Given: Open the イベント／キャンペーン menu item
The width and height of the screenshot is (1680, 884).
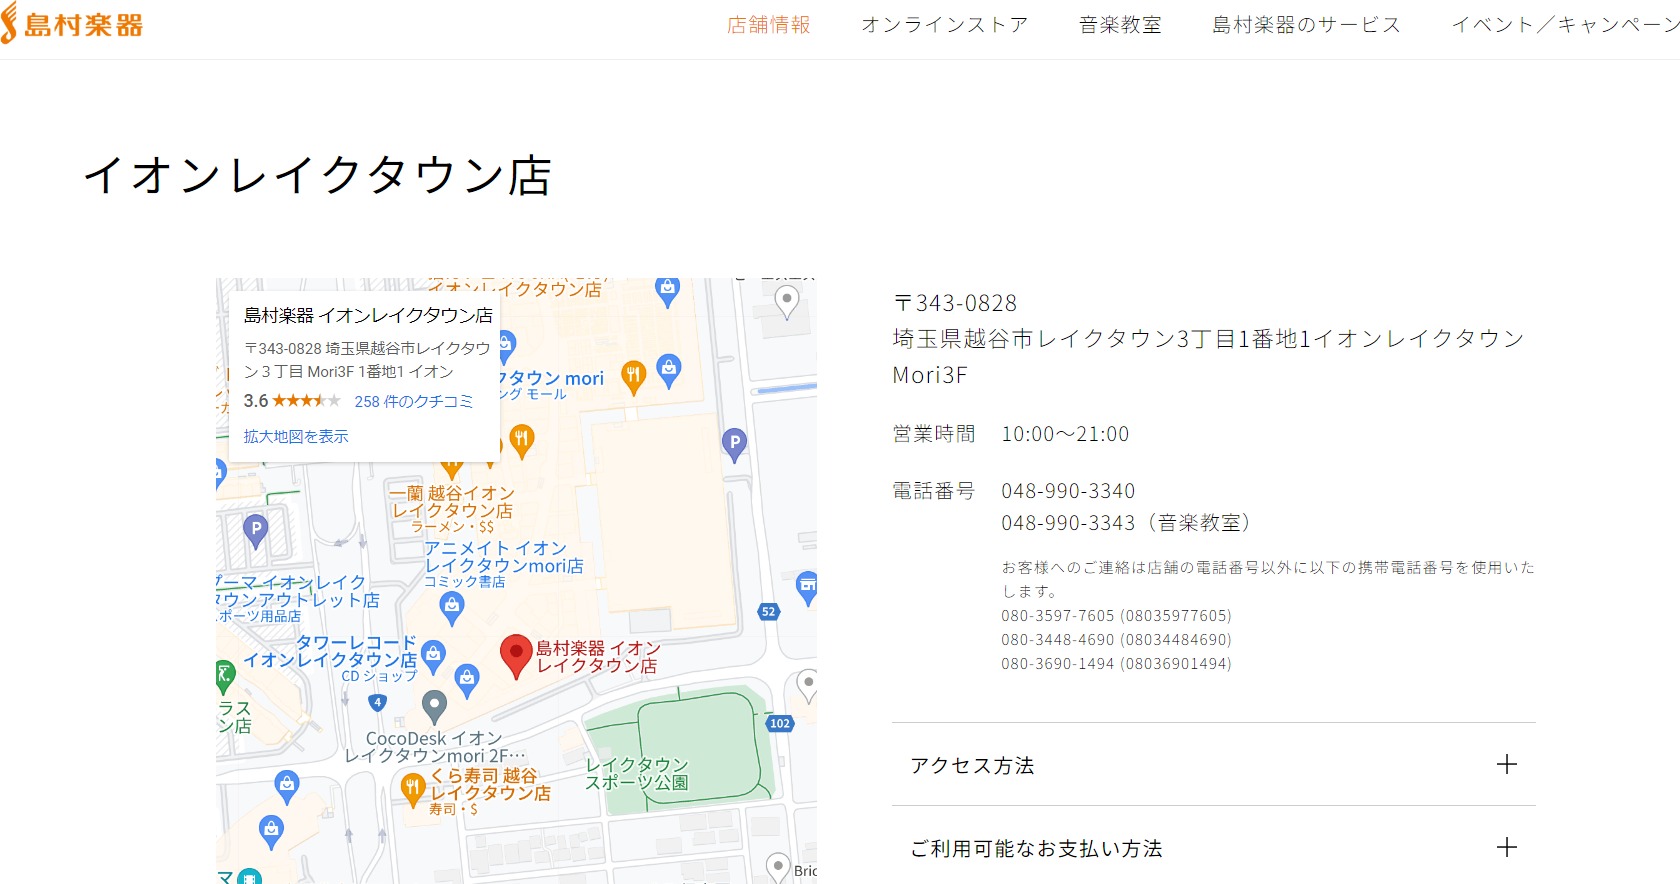Looking at the screenshot, I should tap(1566, 25).
